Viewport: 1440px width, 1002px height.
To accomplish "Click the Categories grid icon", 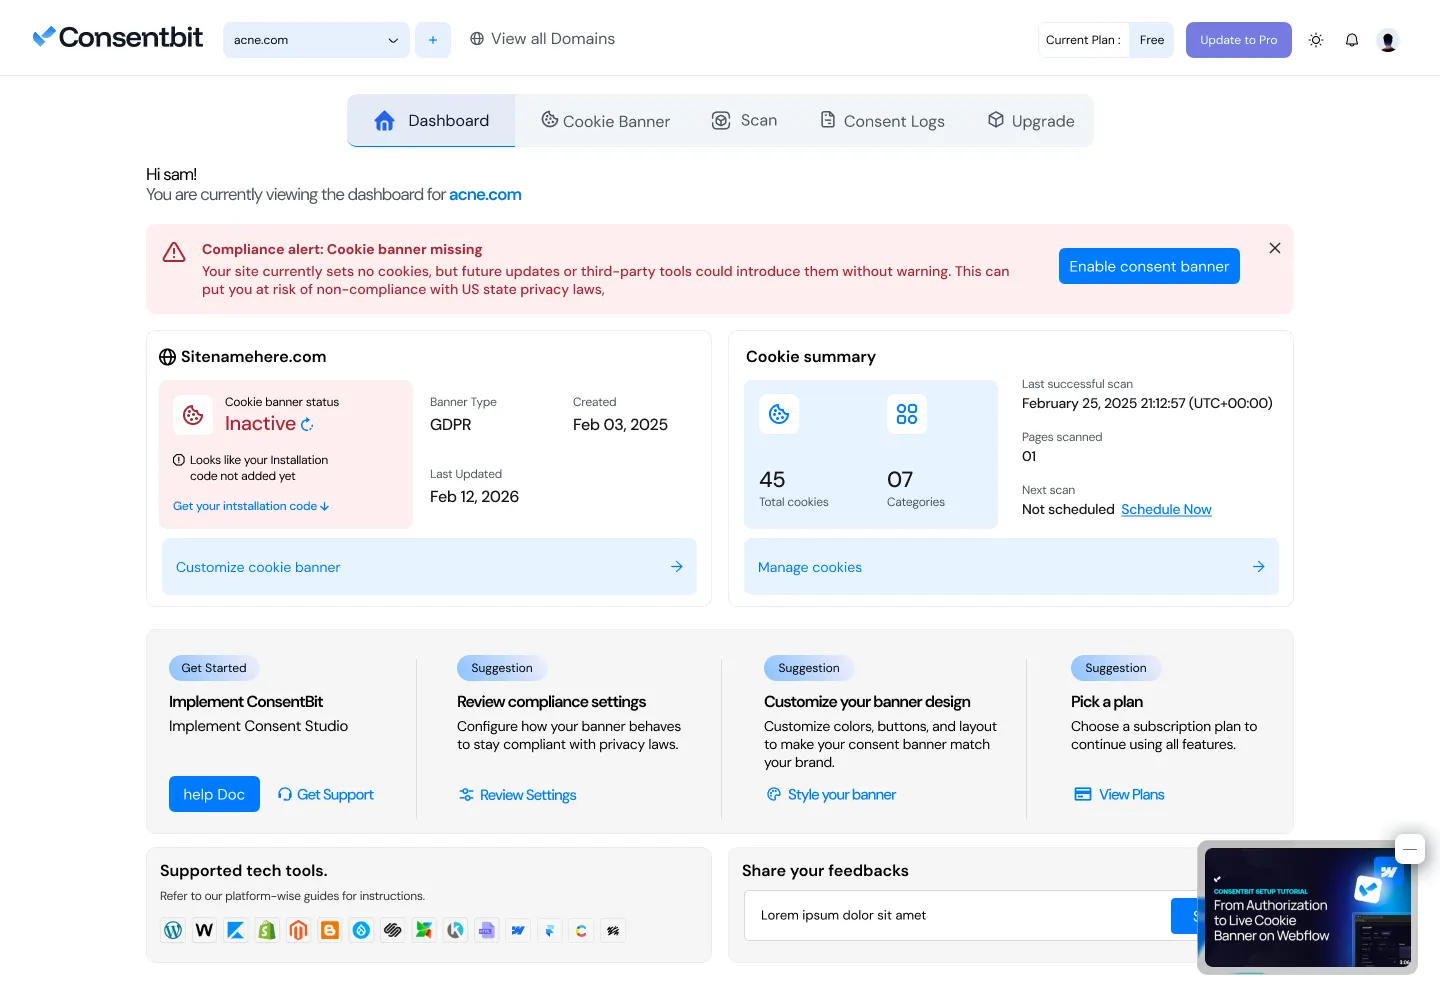I will point(907,414).
